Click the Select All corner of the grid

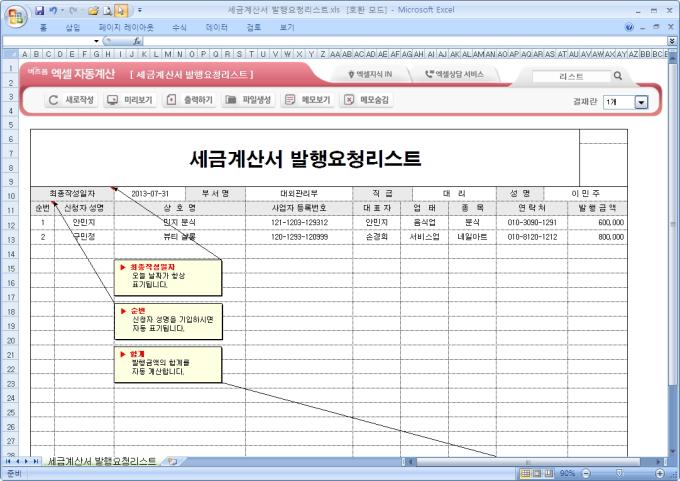(10, 54)
